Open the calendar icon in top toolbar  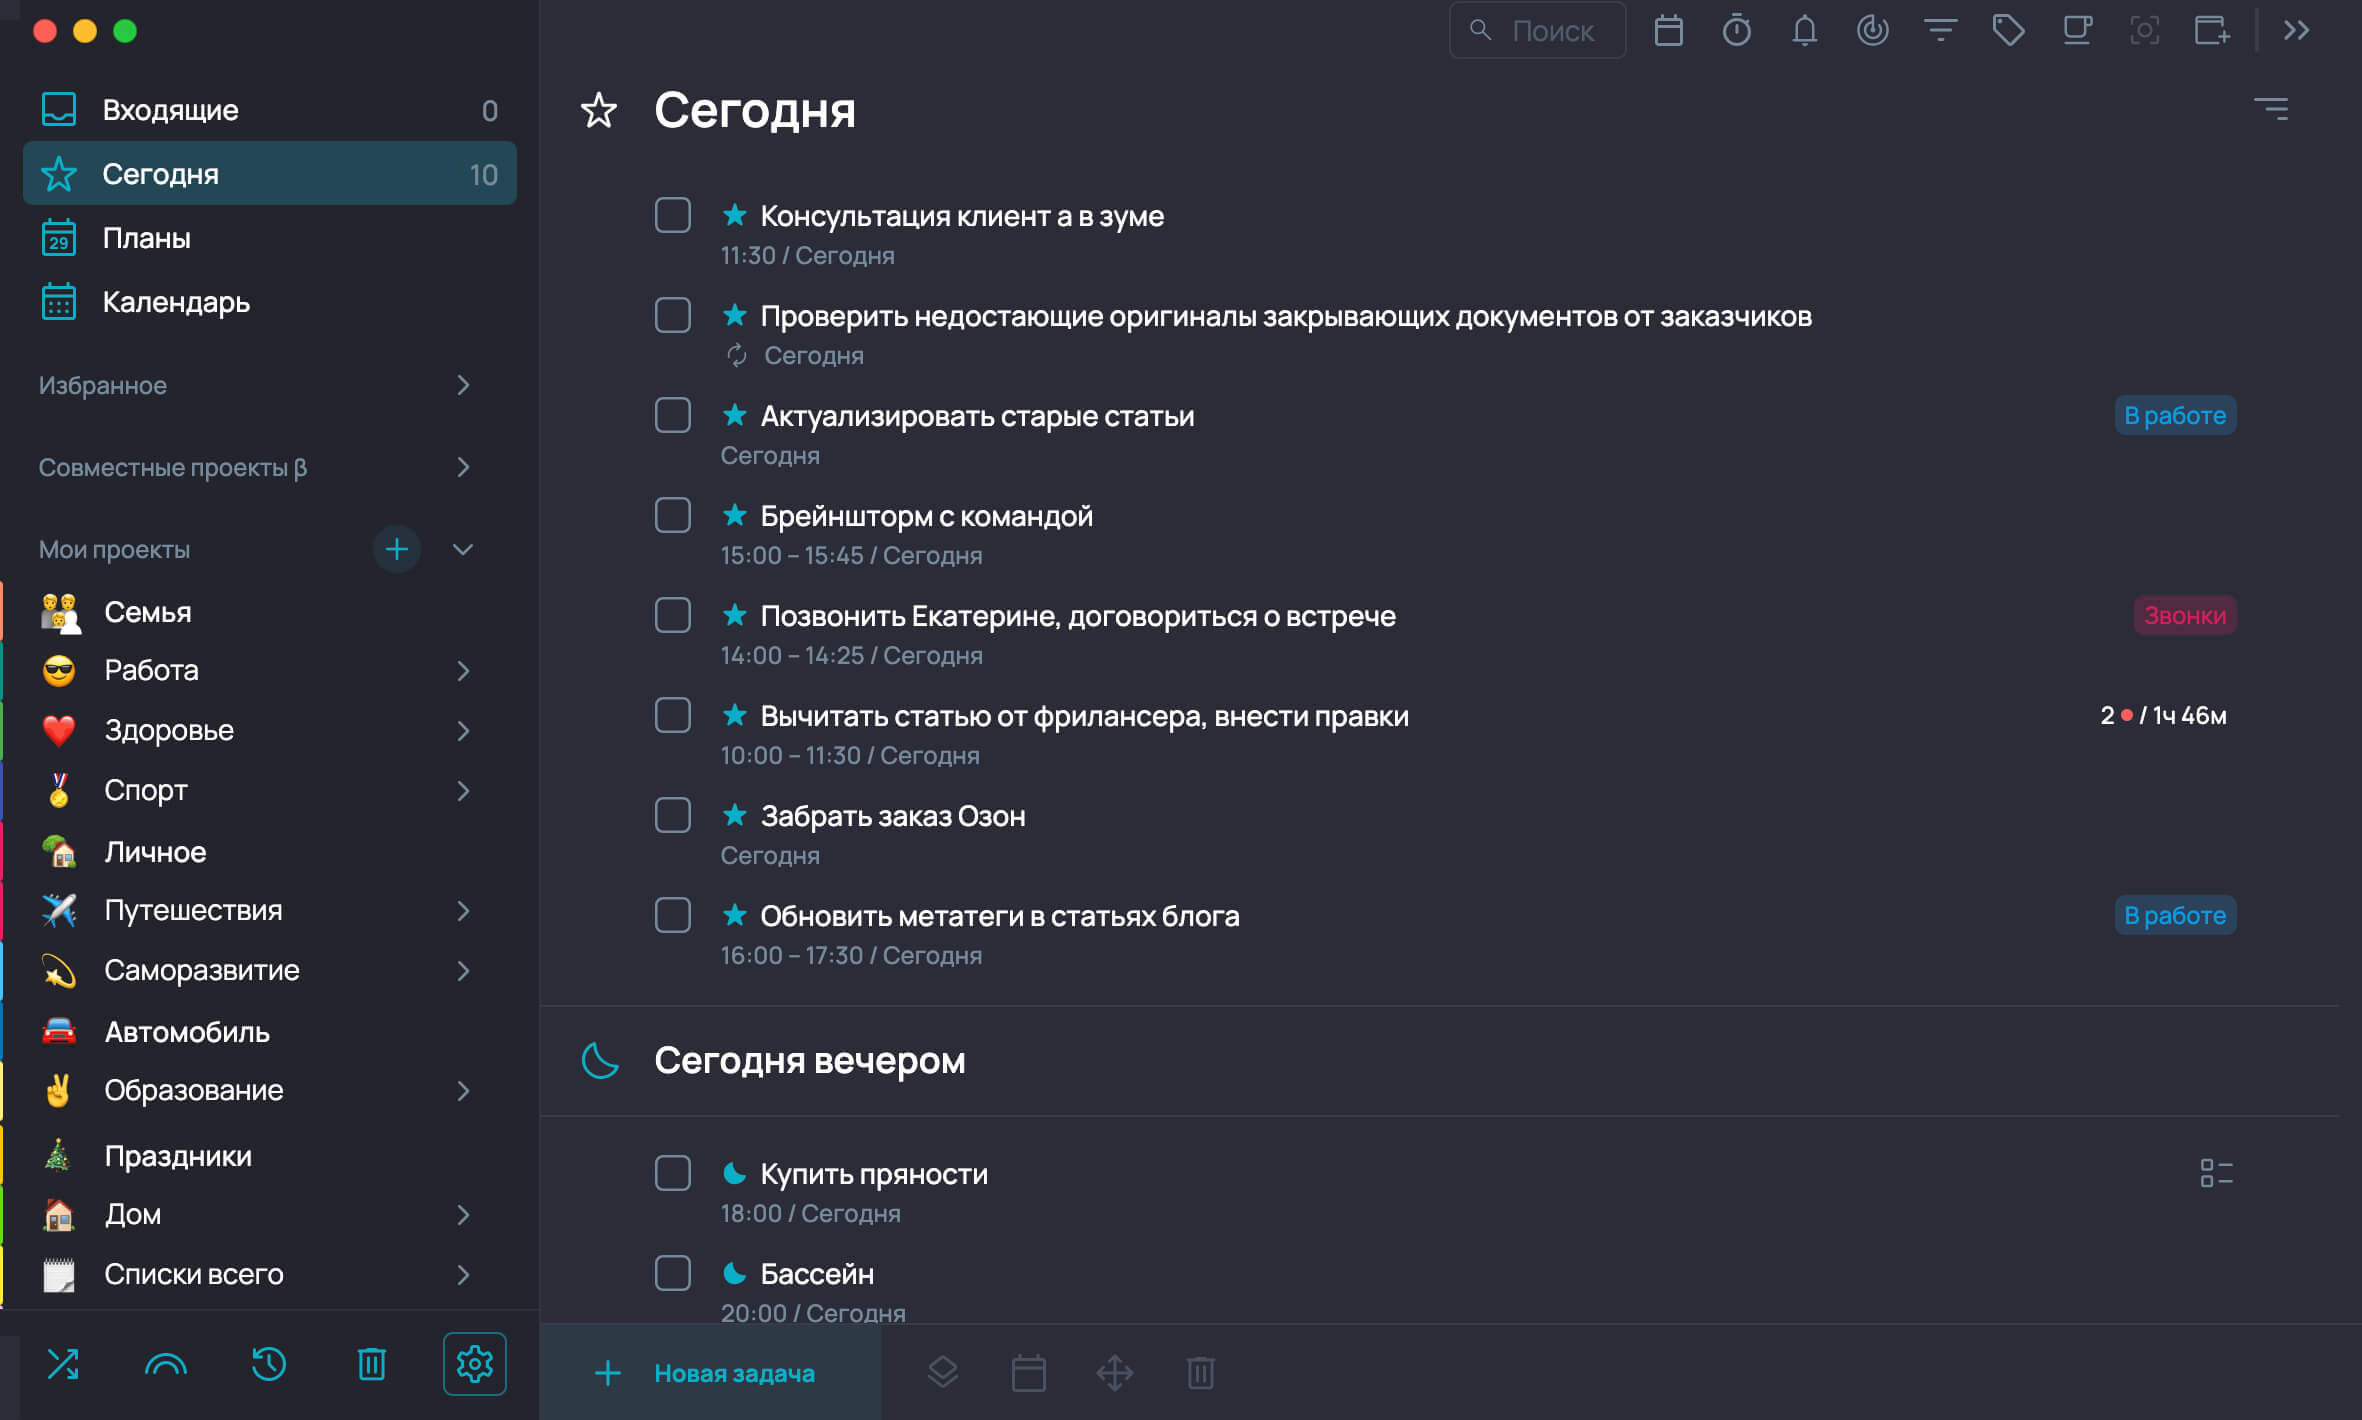pos(1668,31)
